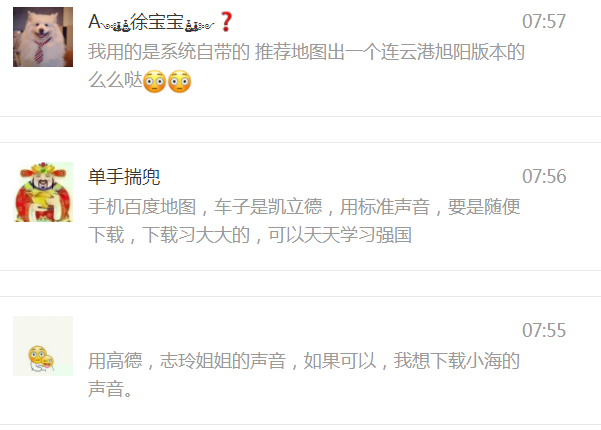The image size is (601, 430).
Task: Open the white dog avatar profile
Action: pyautogui.click(x=43, y=37)
